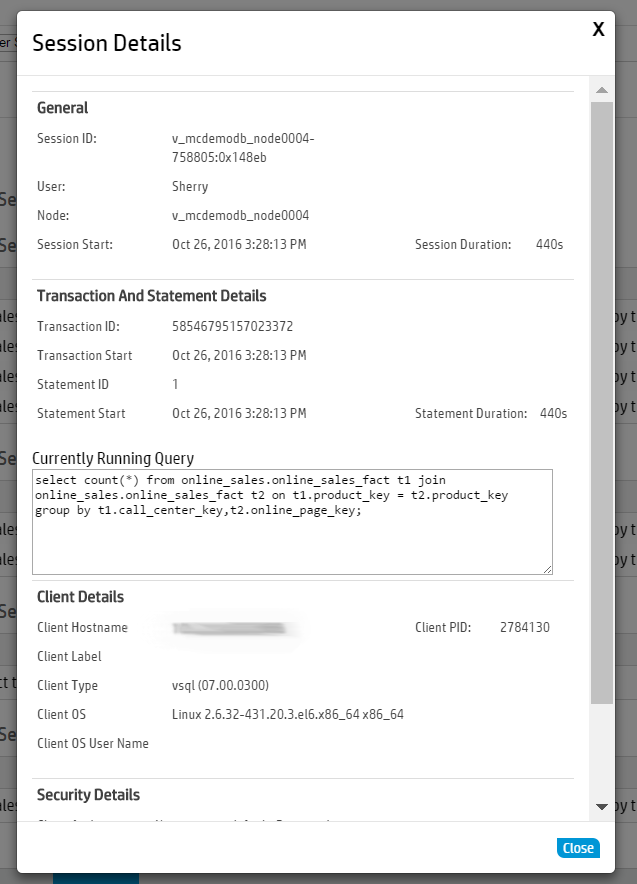Click the blurred Client Hostname value
The height and width of the screenshot is (884, 637).
(236, 628)
